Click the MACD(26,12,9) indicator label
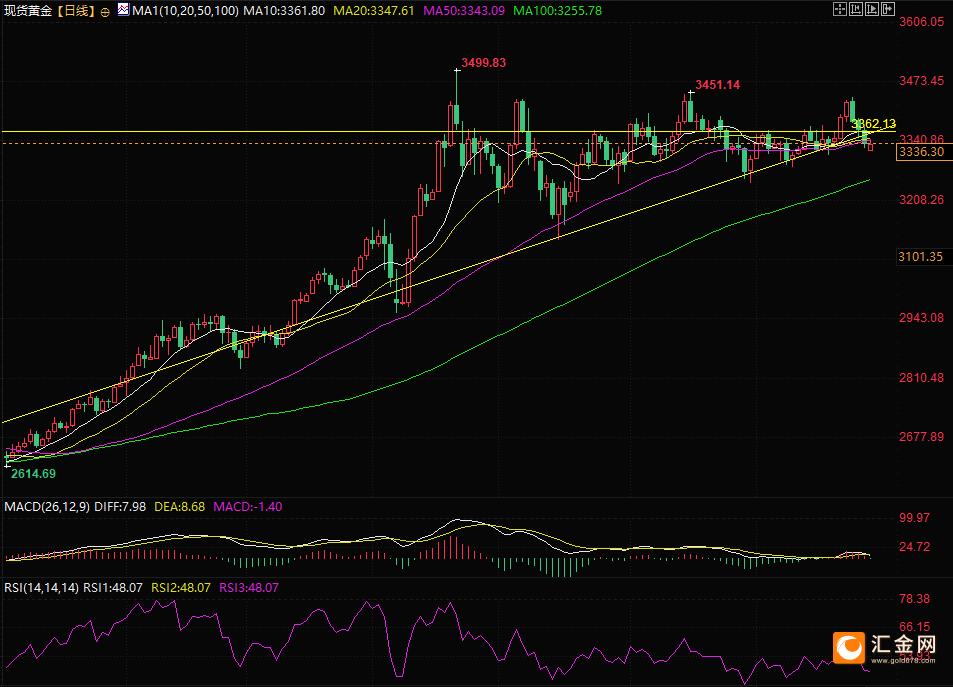Screen dimensions: 953x687 (47, 506)
